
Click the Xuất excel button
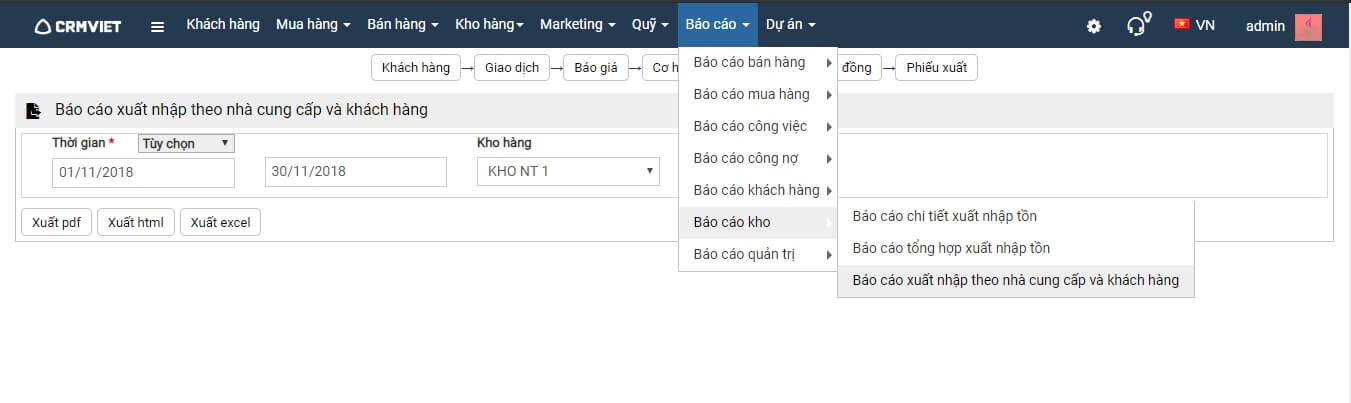221,222
